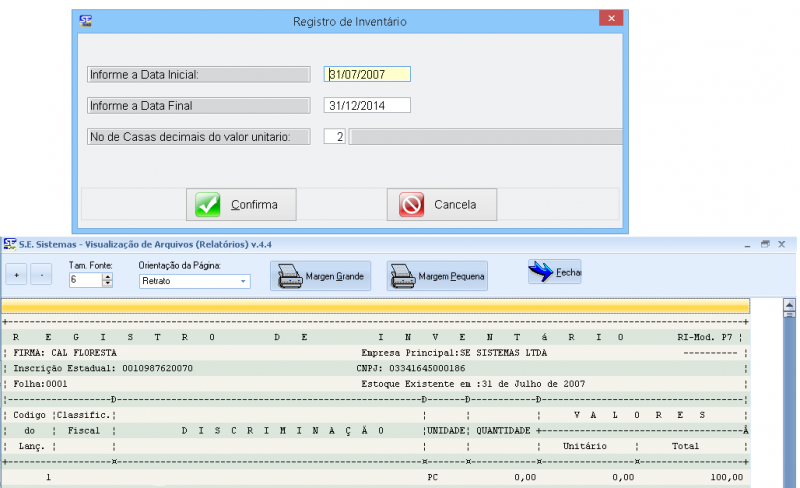Click the Data Final date field
This screenshot has height=488, width=800.
[x=367, y=105]
